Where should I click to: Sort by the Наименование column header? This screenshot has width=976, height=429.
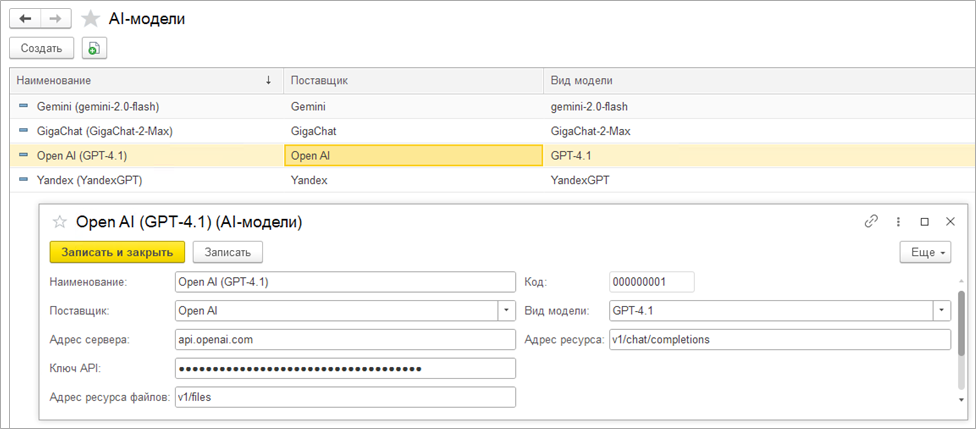pyautogui.click(x=146, y=80)
